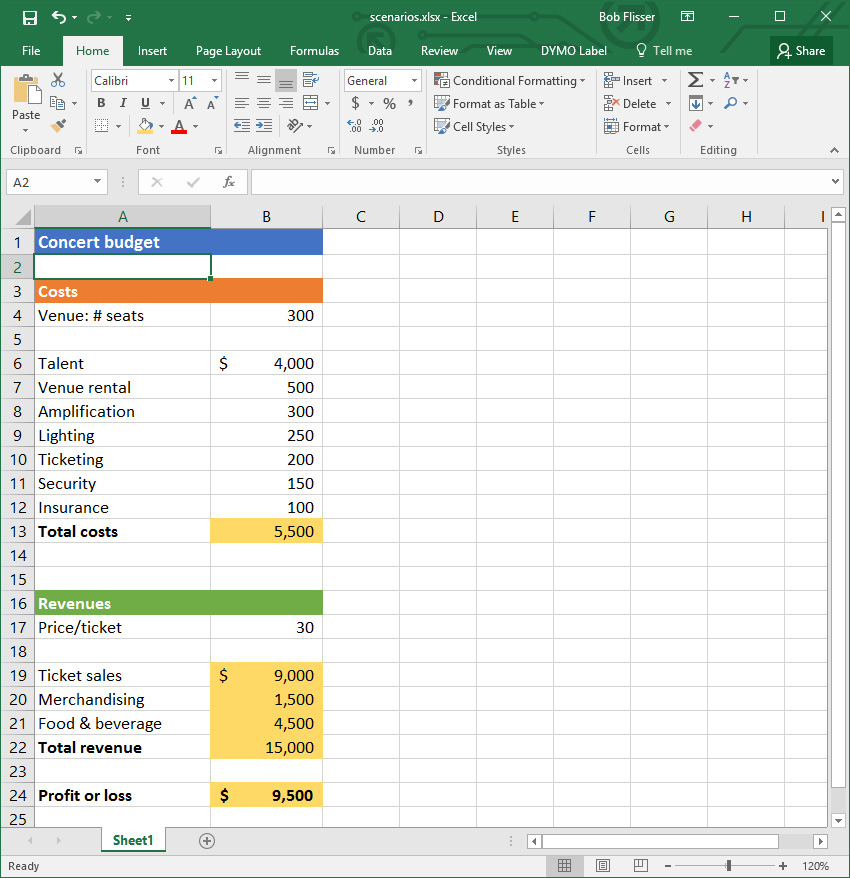Toggle Center horizontal alignment
The height and width of the screenshot is (878, 850).
pos(264,104)
